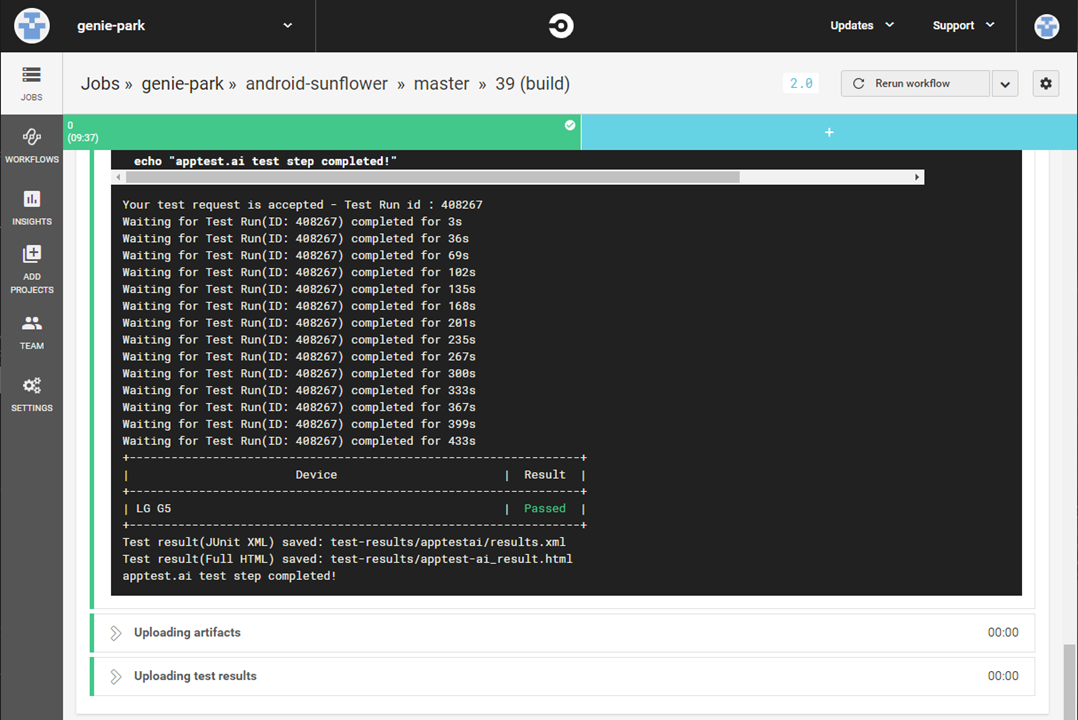Click the log line 'completed for 135s'
Screen dimensions: 1078x720
click(x=299, y=289)
